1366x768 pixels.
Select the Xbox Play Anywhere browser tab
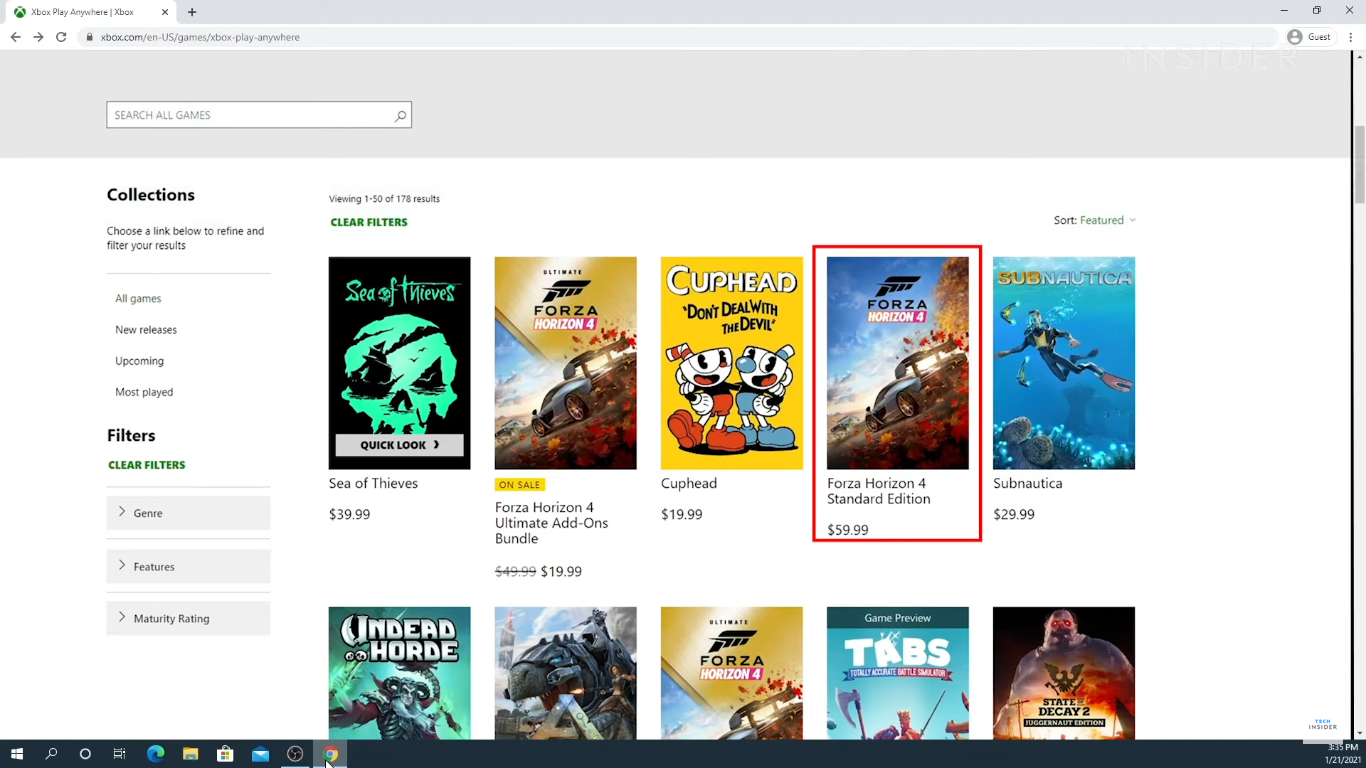click(90, 12)
